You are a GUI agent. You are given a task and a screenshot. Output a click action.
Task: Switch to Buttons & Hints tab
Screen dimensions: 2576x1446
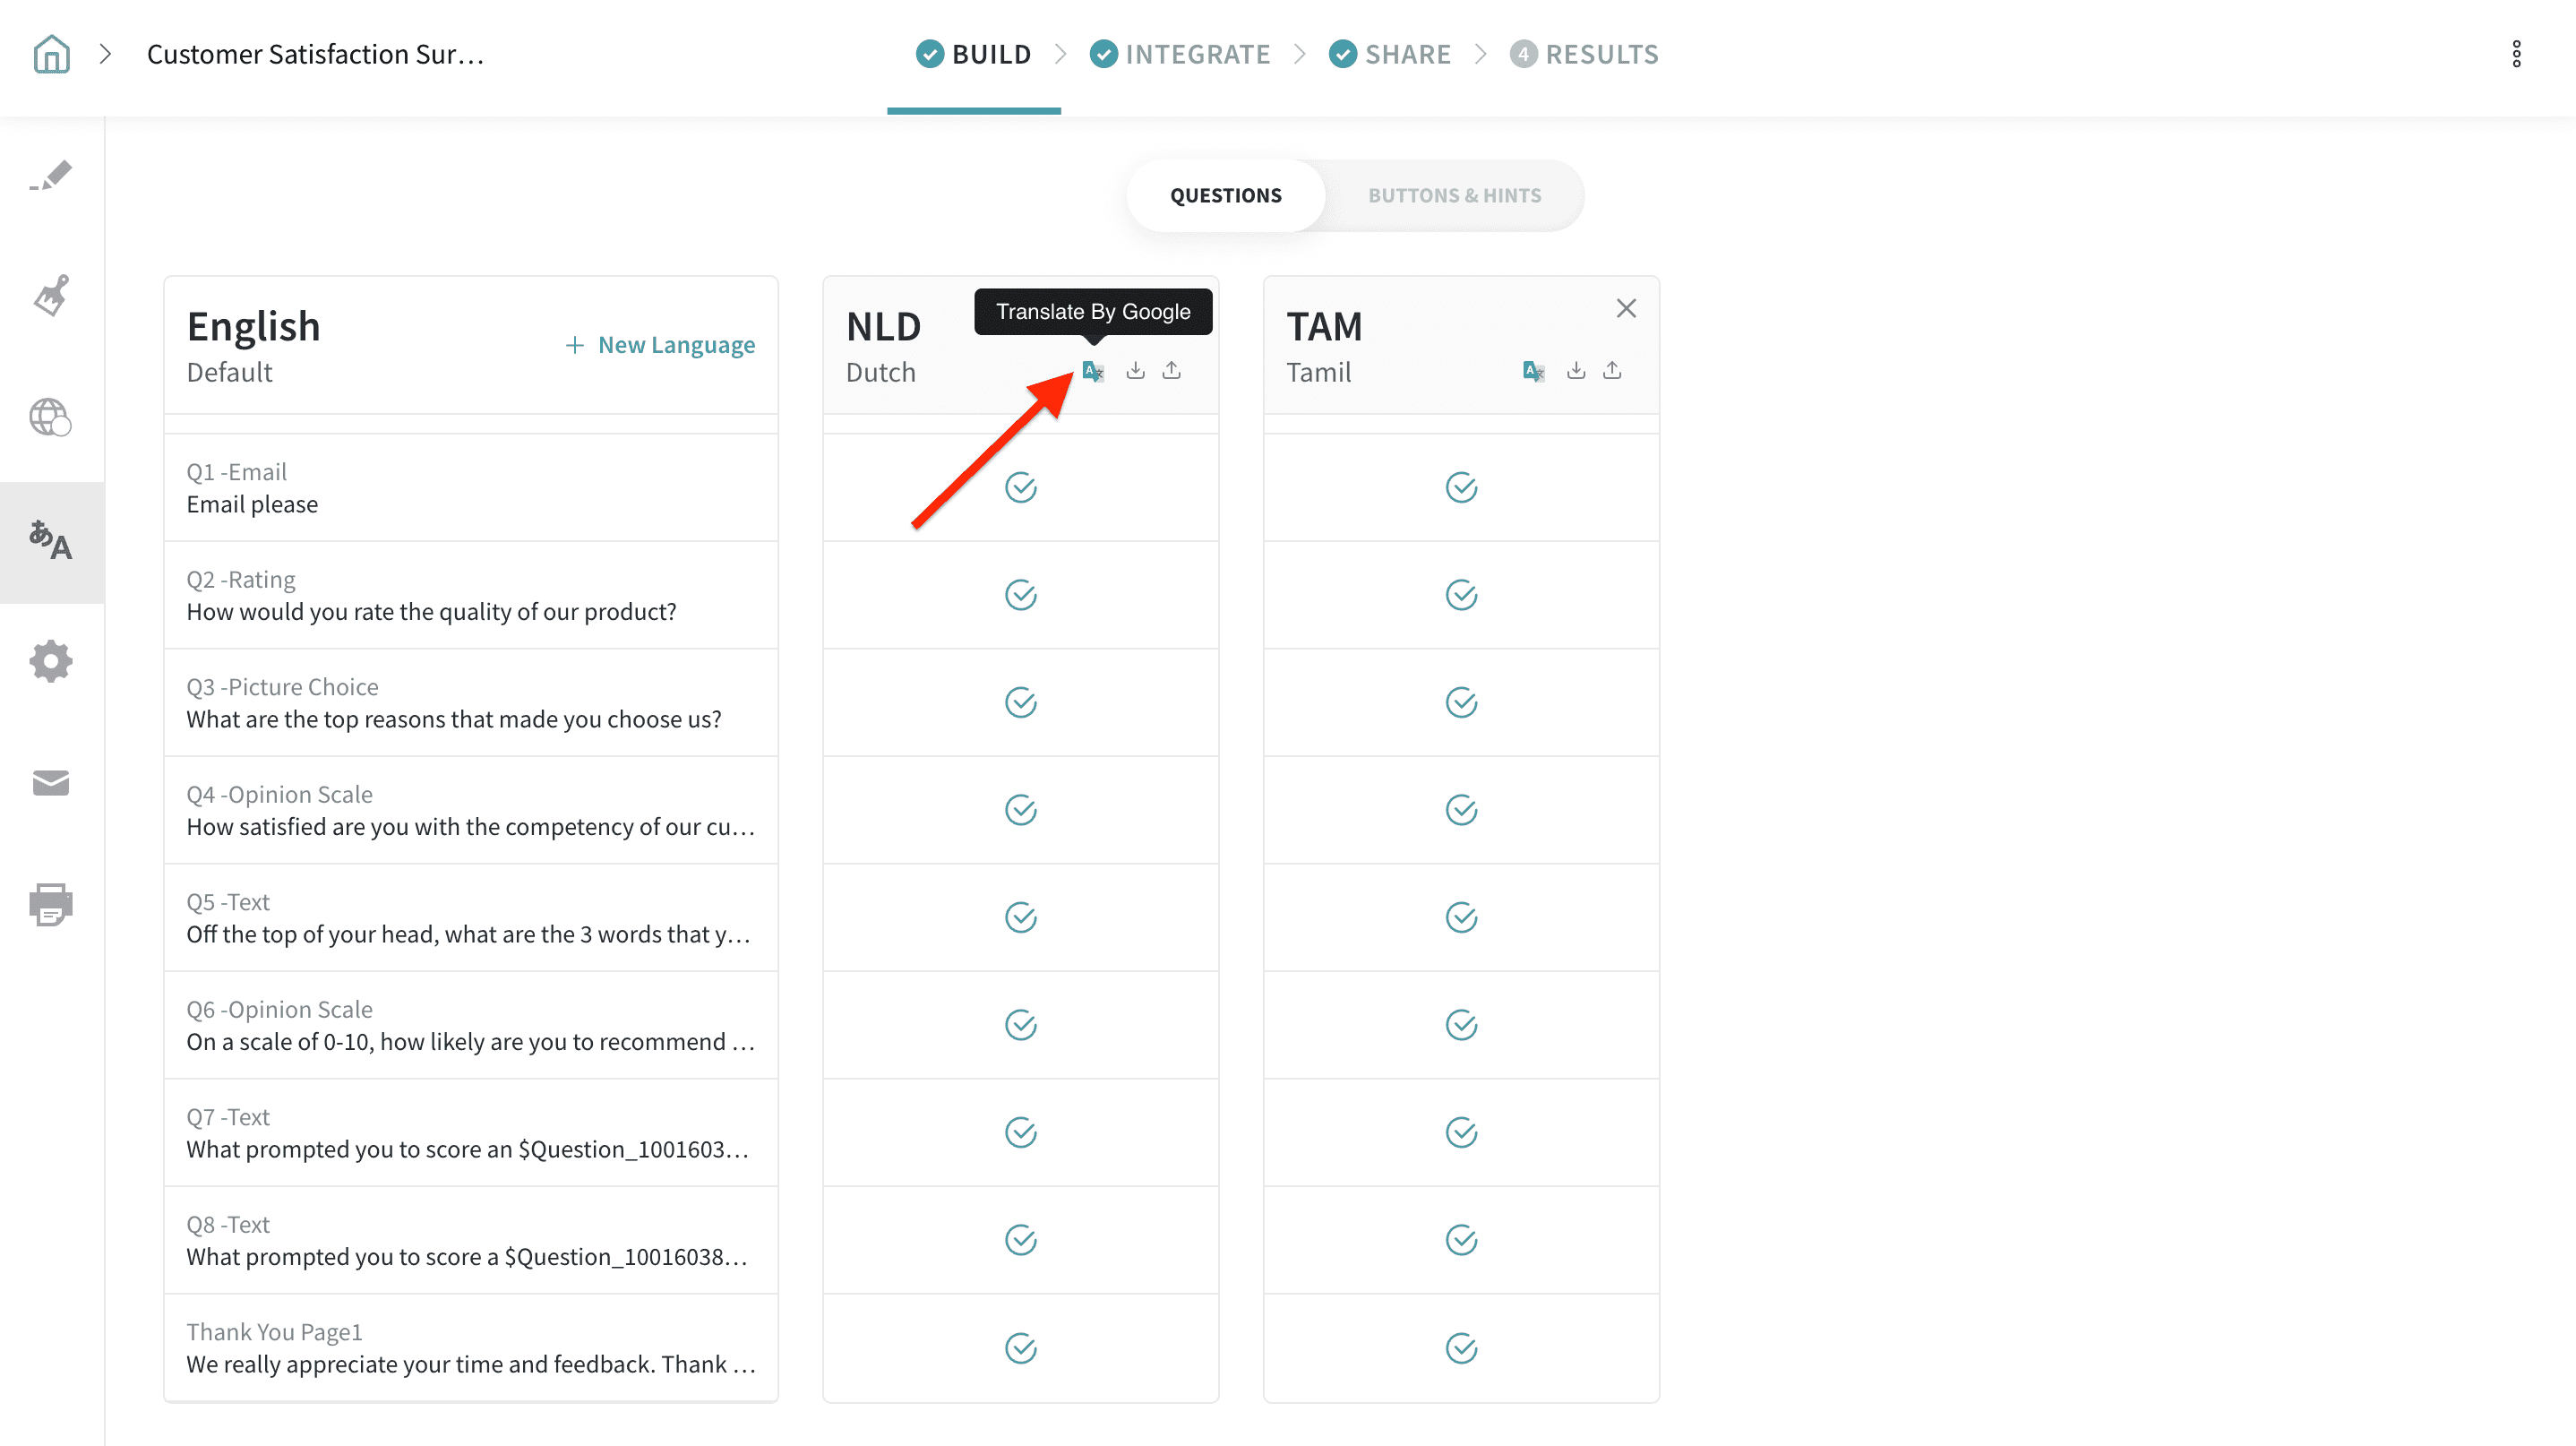(1454, 196)
